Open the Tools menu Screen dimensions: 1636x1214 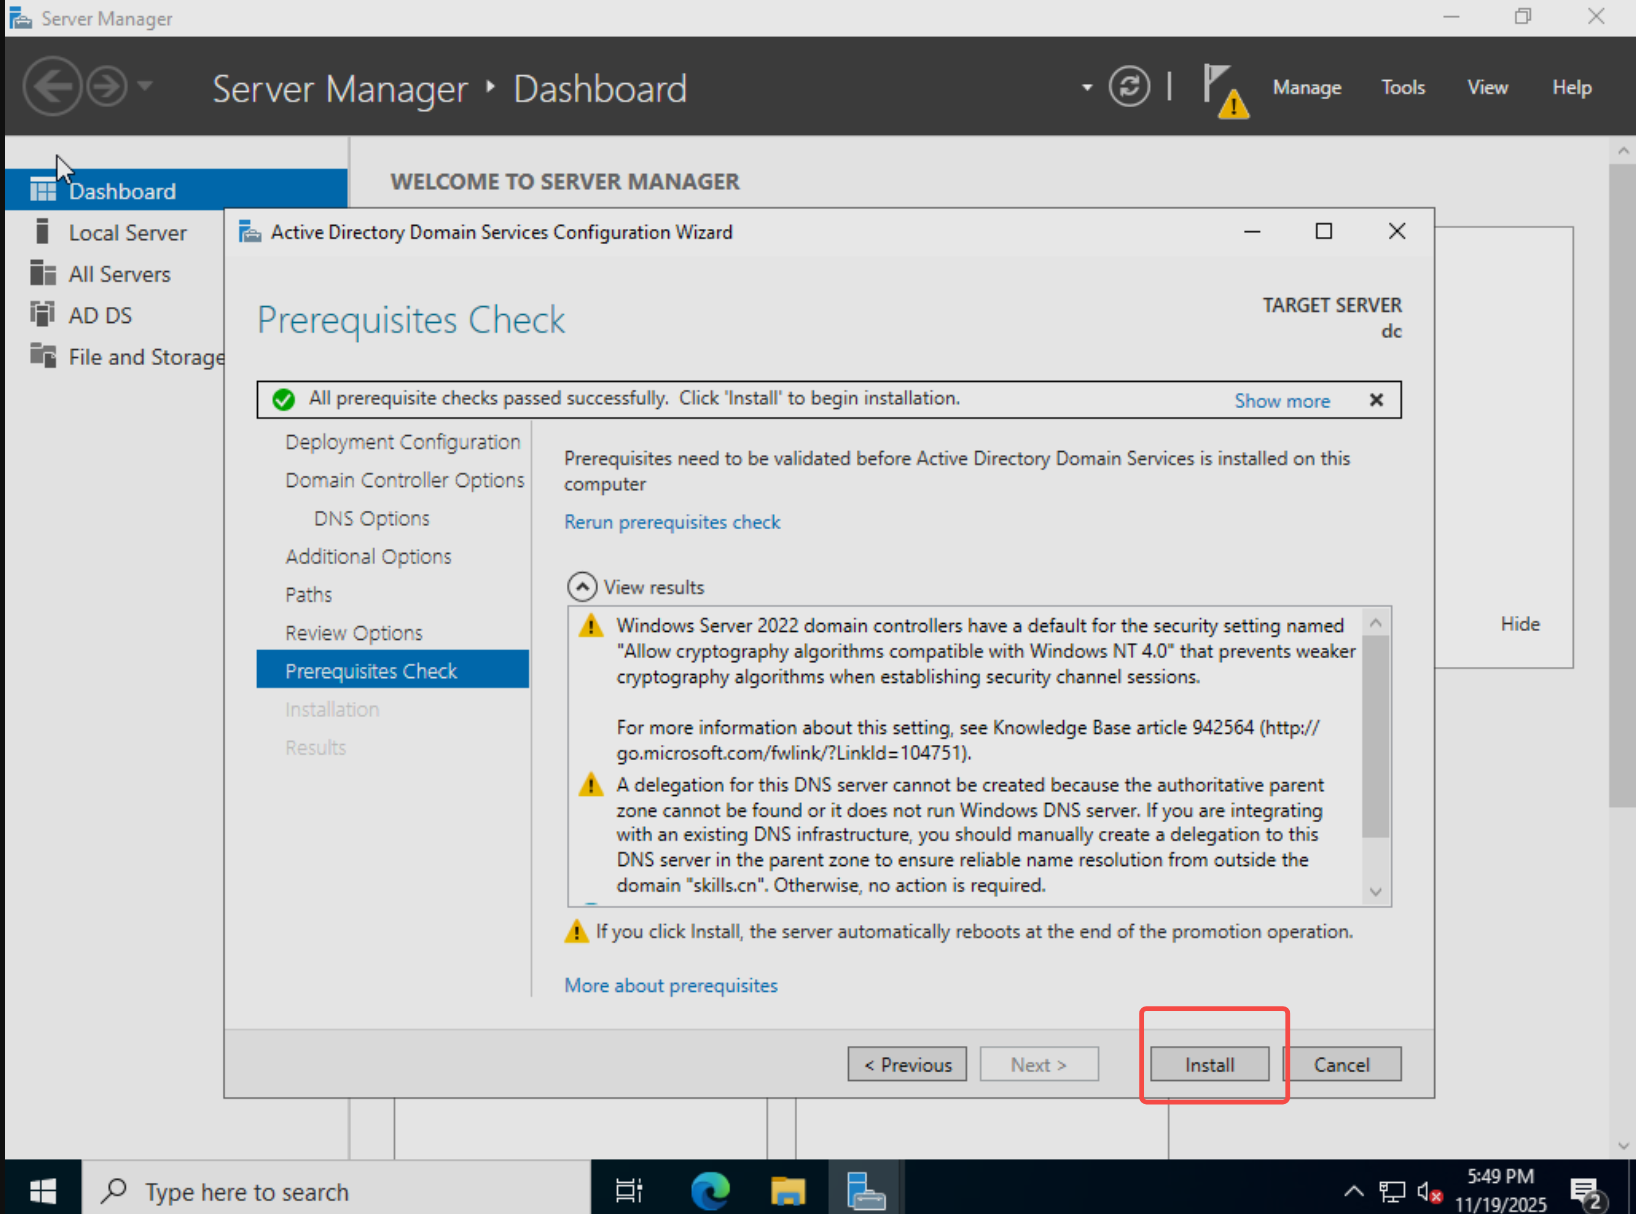1403,88
